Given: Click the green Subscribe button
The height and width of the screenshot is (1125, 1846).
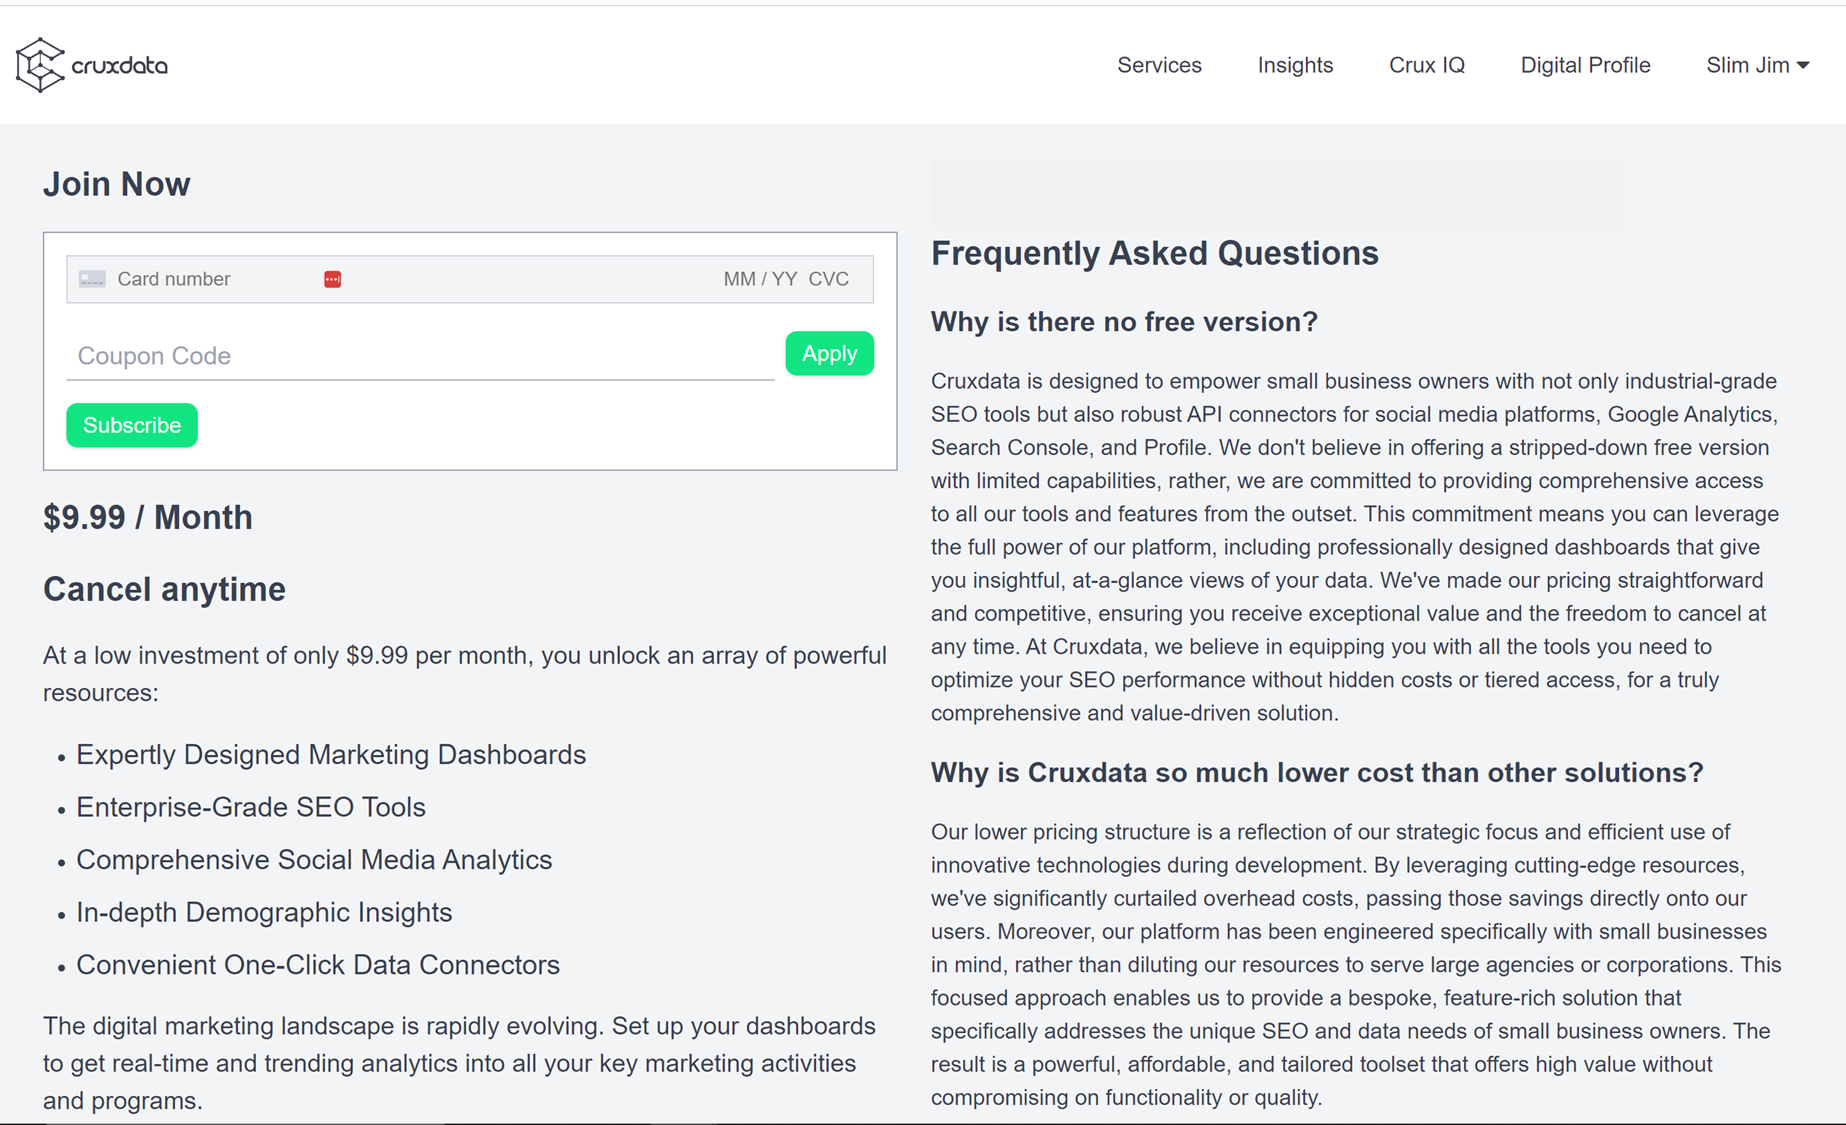Looking at the screenshot, I should 132,425.
